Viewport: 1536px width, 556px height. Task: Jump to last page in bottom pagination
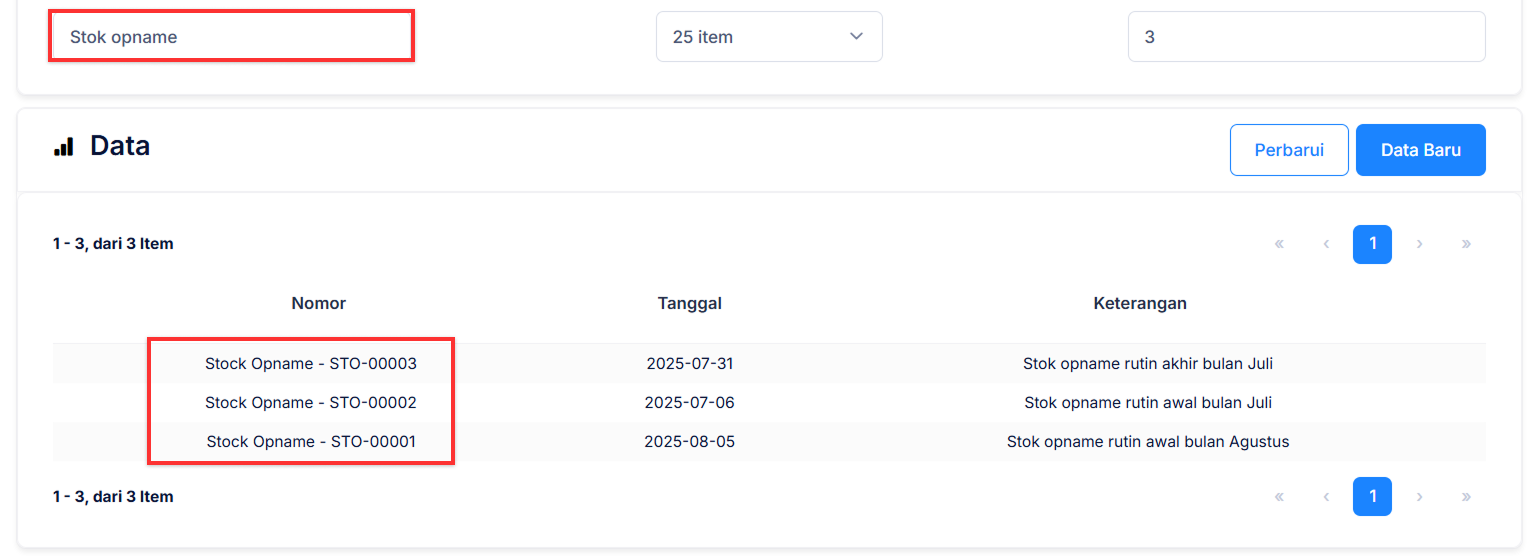click(x=1466, y=496)
